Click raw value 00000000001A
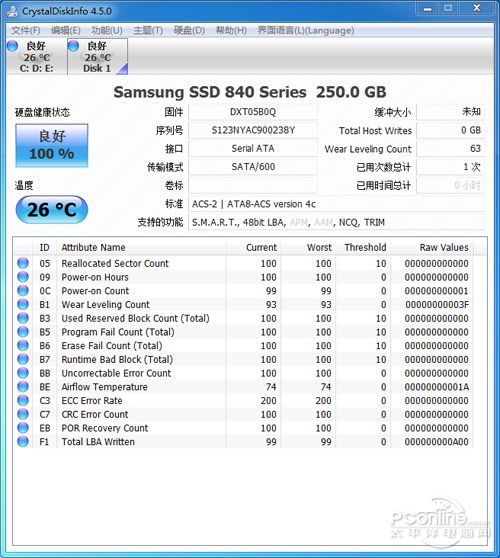Viewport: 500px width, 558px height. click(437, 387)
